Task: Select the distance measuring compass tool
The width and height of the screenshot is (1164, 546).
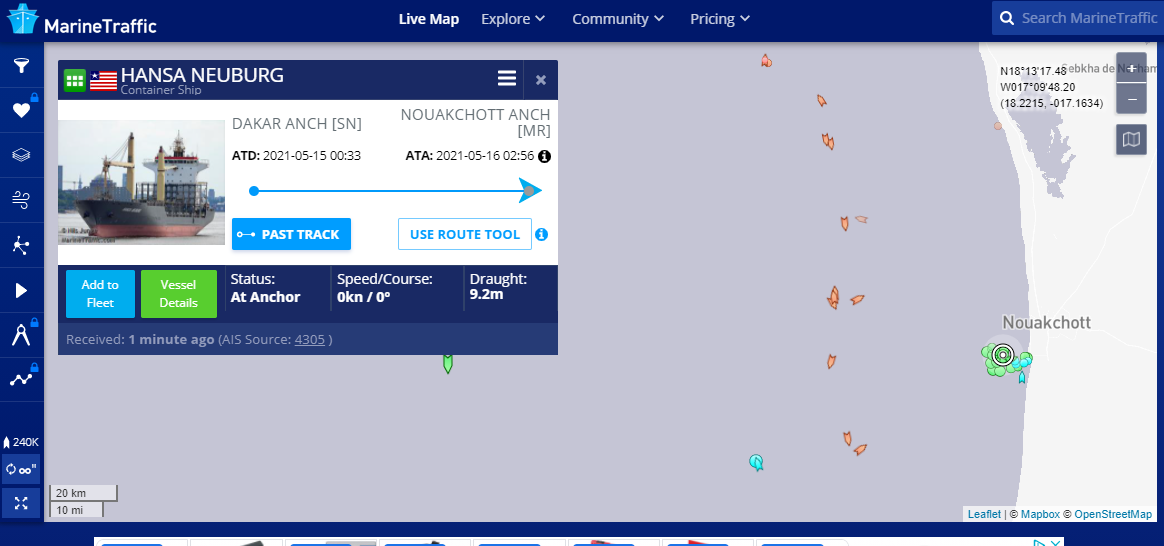Action: pyautogui.click(x=22, y=335)
